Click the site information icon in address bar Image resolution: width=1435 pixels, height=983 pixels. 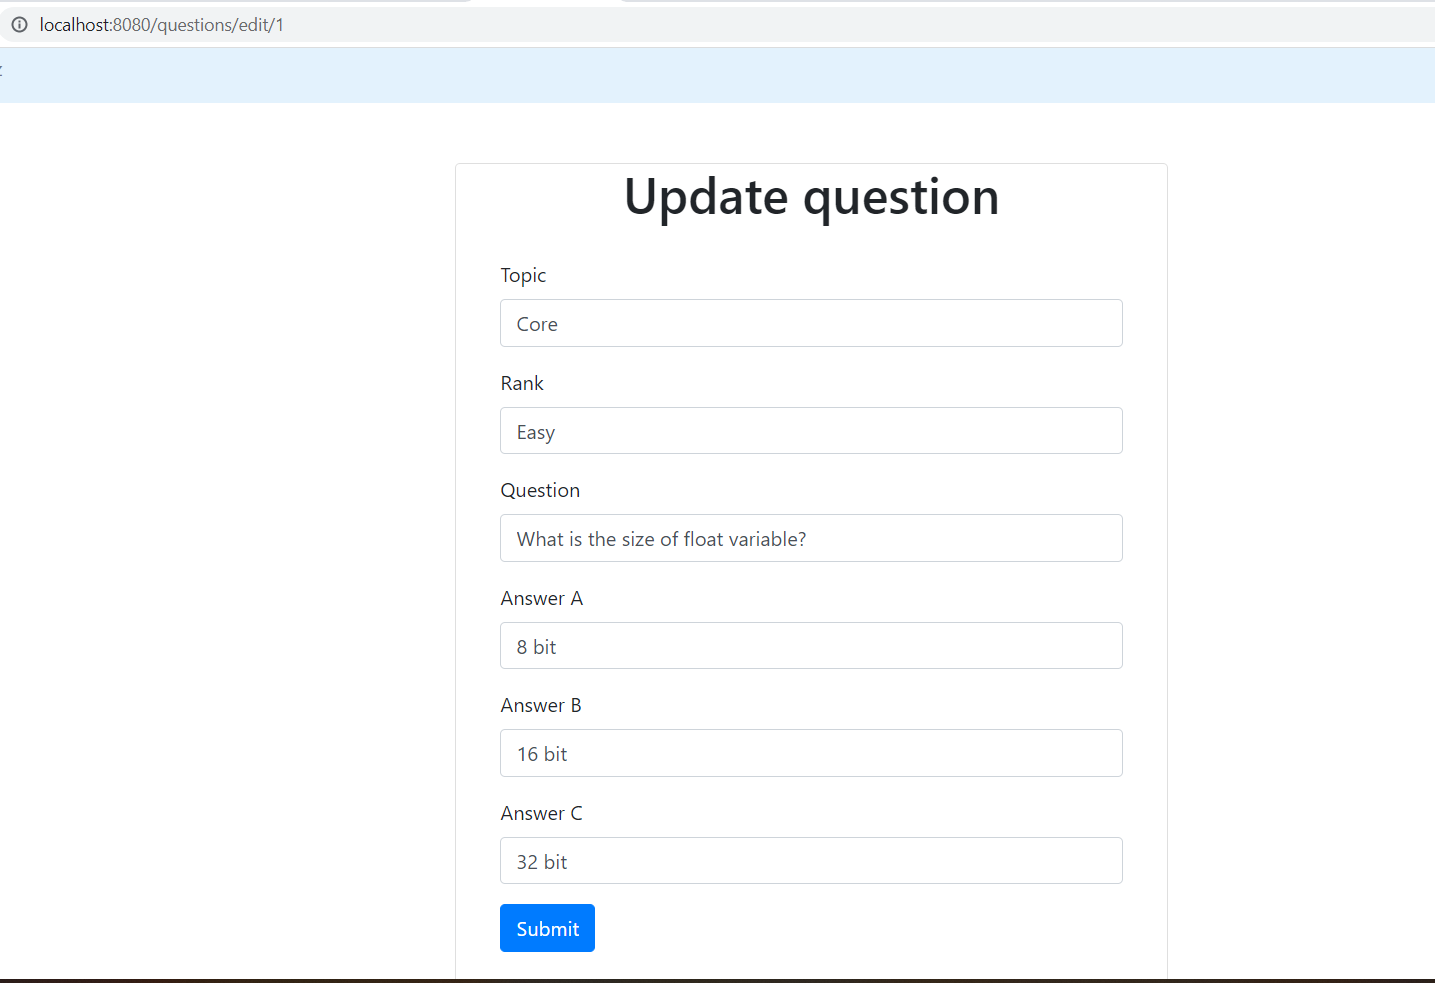19,24
